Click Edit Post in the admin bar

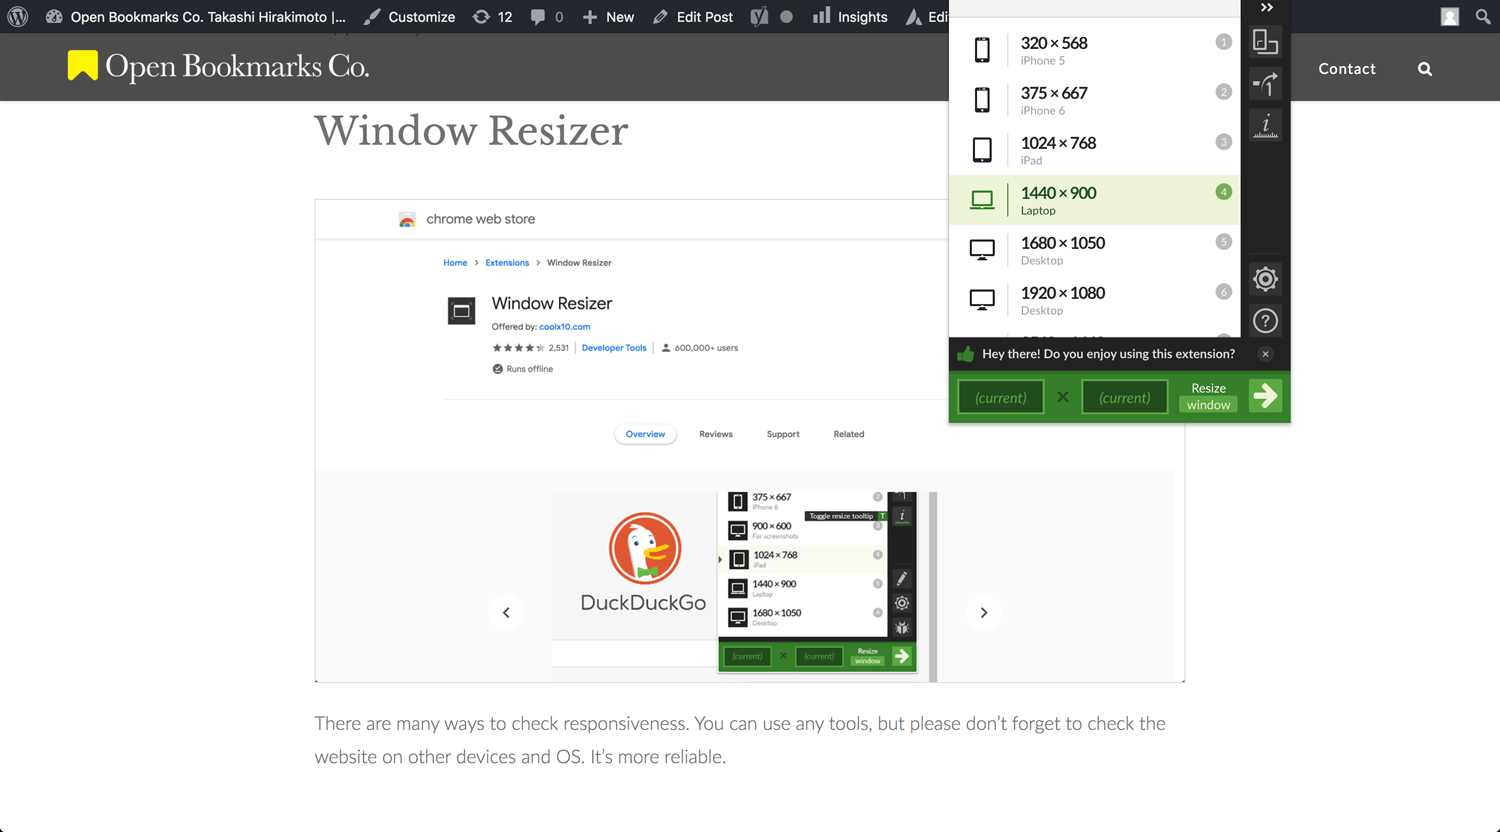click(693, 17)
